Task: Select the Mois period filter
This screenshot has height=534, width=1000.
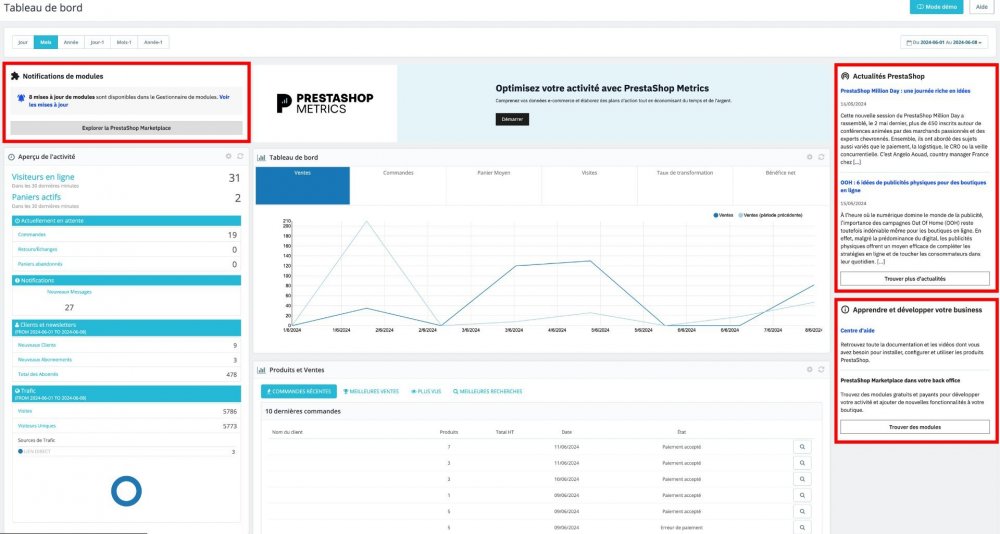Action: [x=46, y=42]
